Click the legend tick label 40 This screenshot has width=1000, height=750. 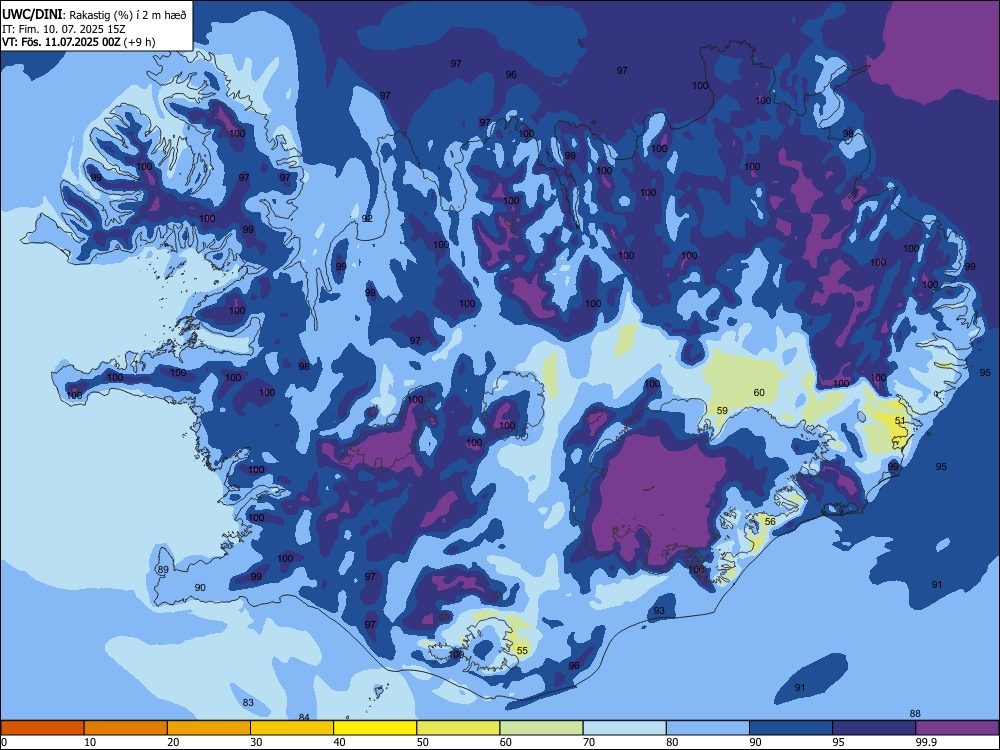click(x=339, y=742)
